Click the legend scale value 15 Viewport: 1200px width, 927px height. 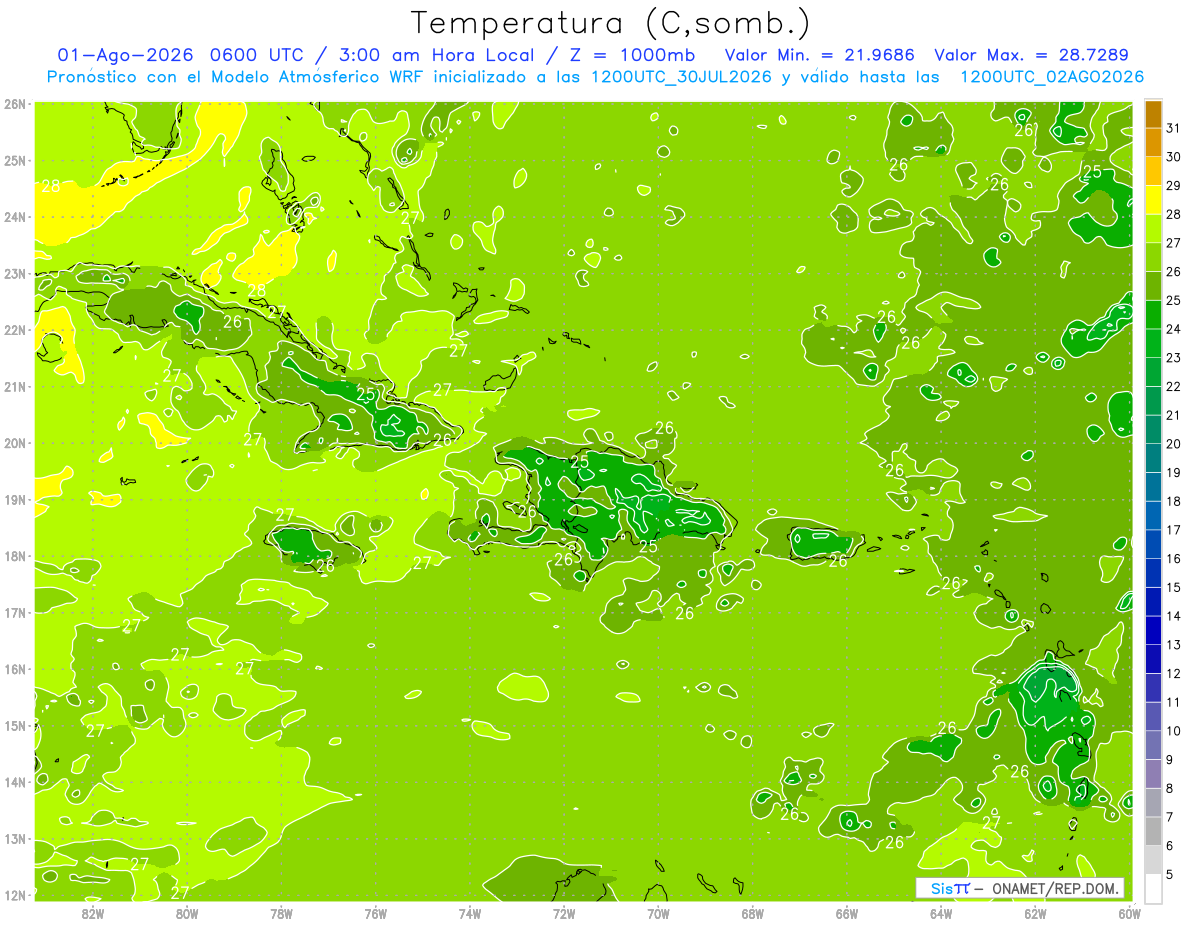point(1173,587)
